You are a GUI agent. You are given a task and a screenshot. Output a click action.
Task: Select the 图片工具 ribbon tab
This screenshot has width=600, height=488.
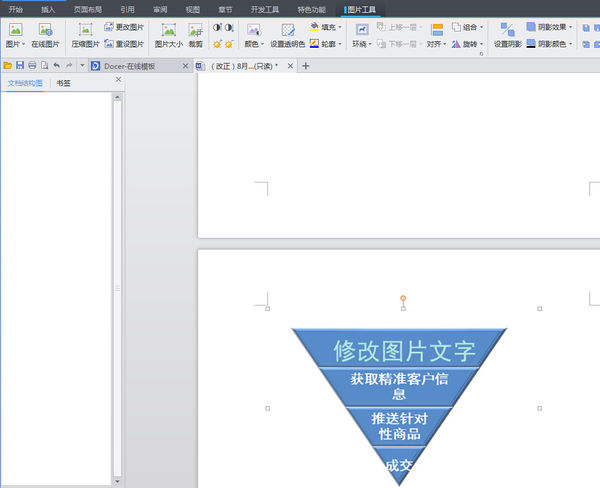360,10
